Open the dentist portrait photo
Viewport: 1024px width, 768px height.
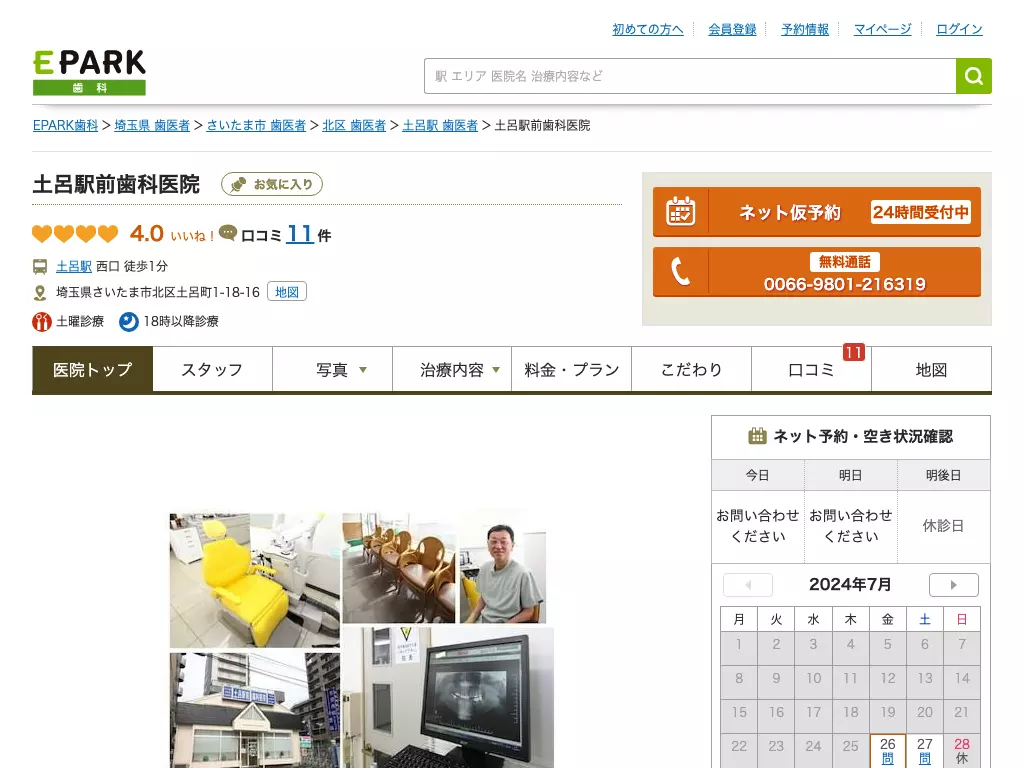[x=503, y=568]
